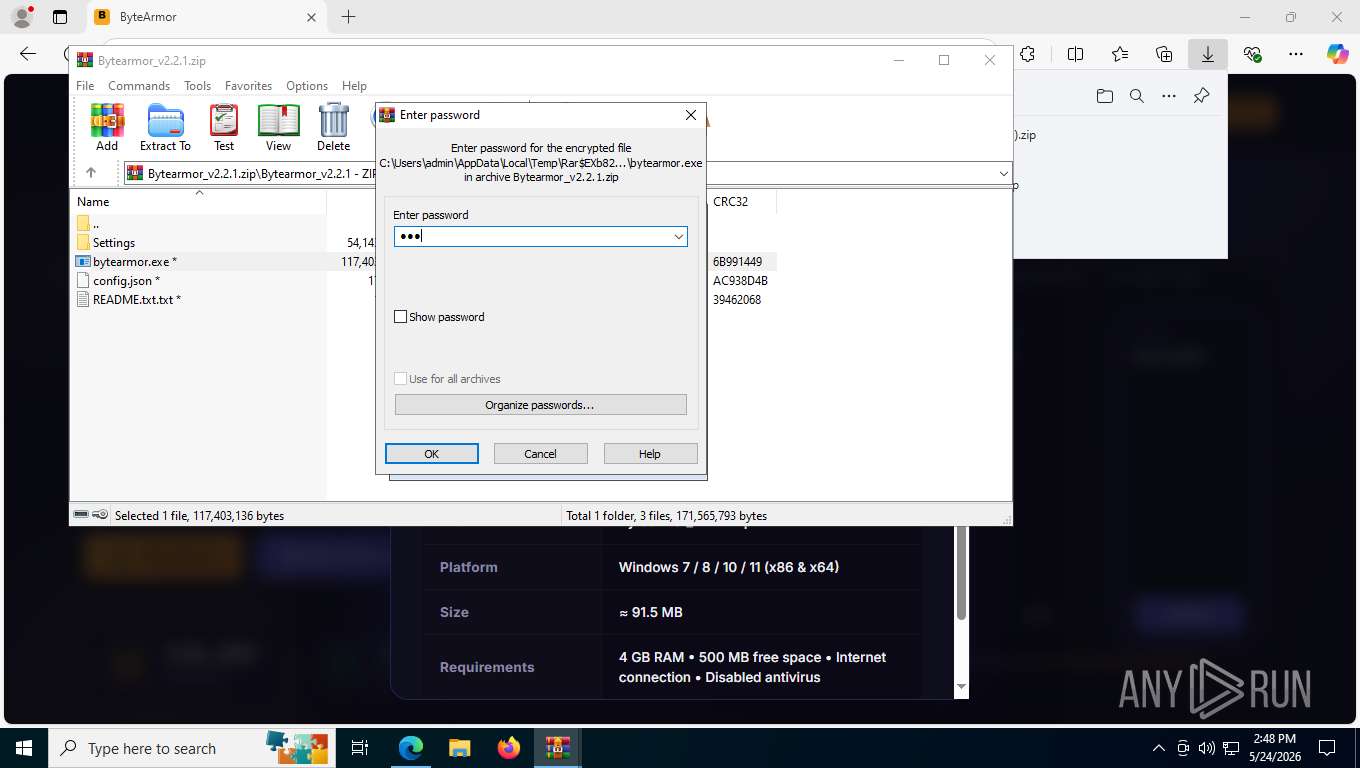Click the Edge back arrow
This screenshot has width=1360, height=768.
28,54
